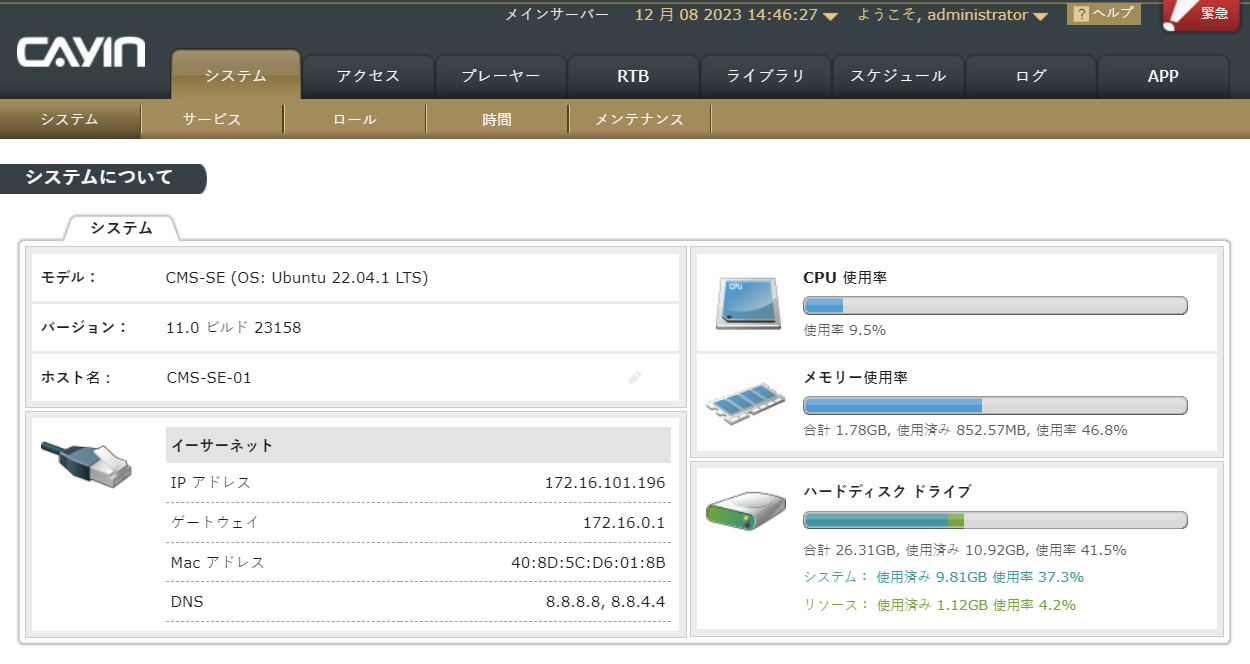Click the date text 12 月 08 2023 14:46:27
Image resolution: width=1250 pixels, height=664 pixels.
coord(727,15)
